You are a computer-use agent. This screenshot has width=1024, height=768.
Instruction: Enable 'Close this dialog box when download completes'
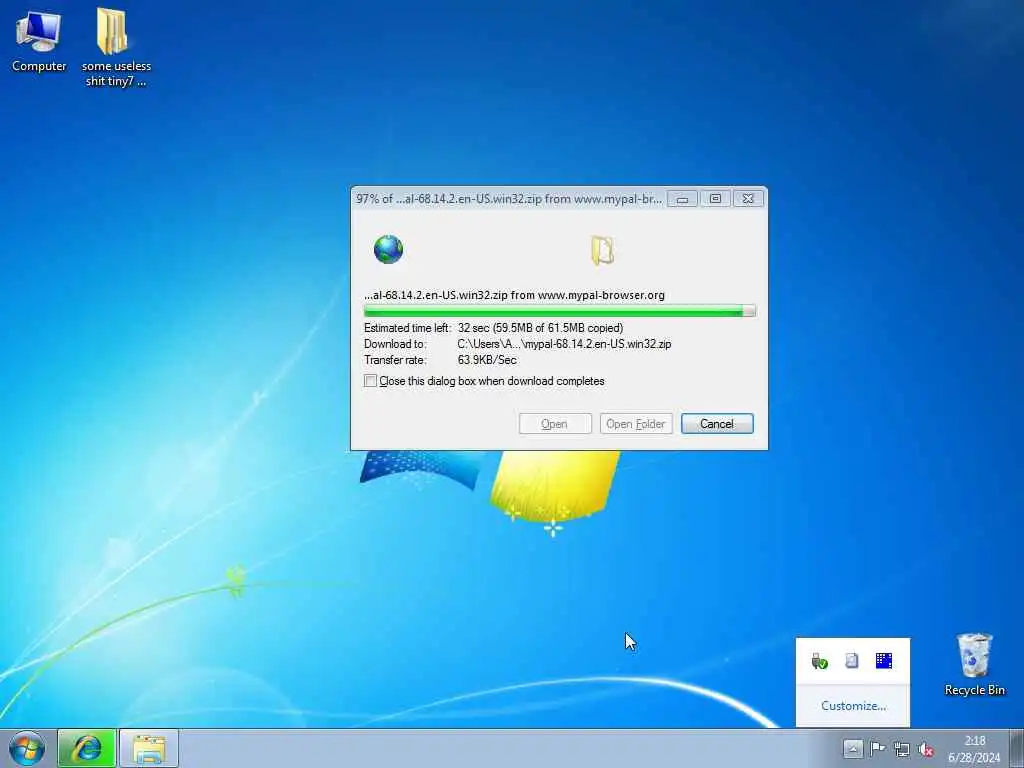(x=370, y=381)
